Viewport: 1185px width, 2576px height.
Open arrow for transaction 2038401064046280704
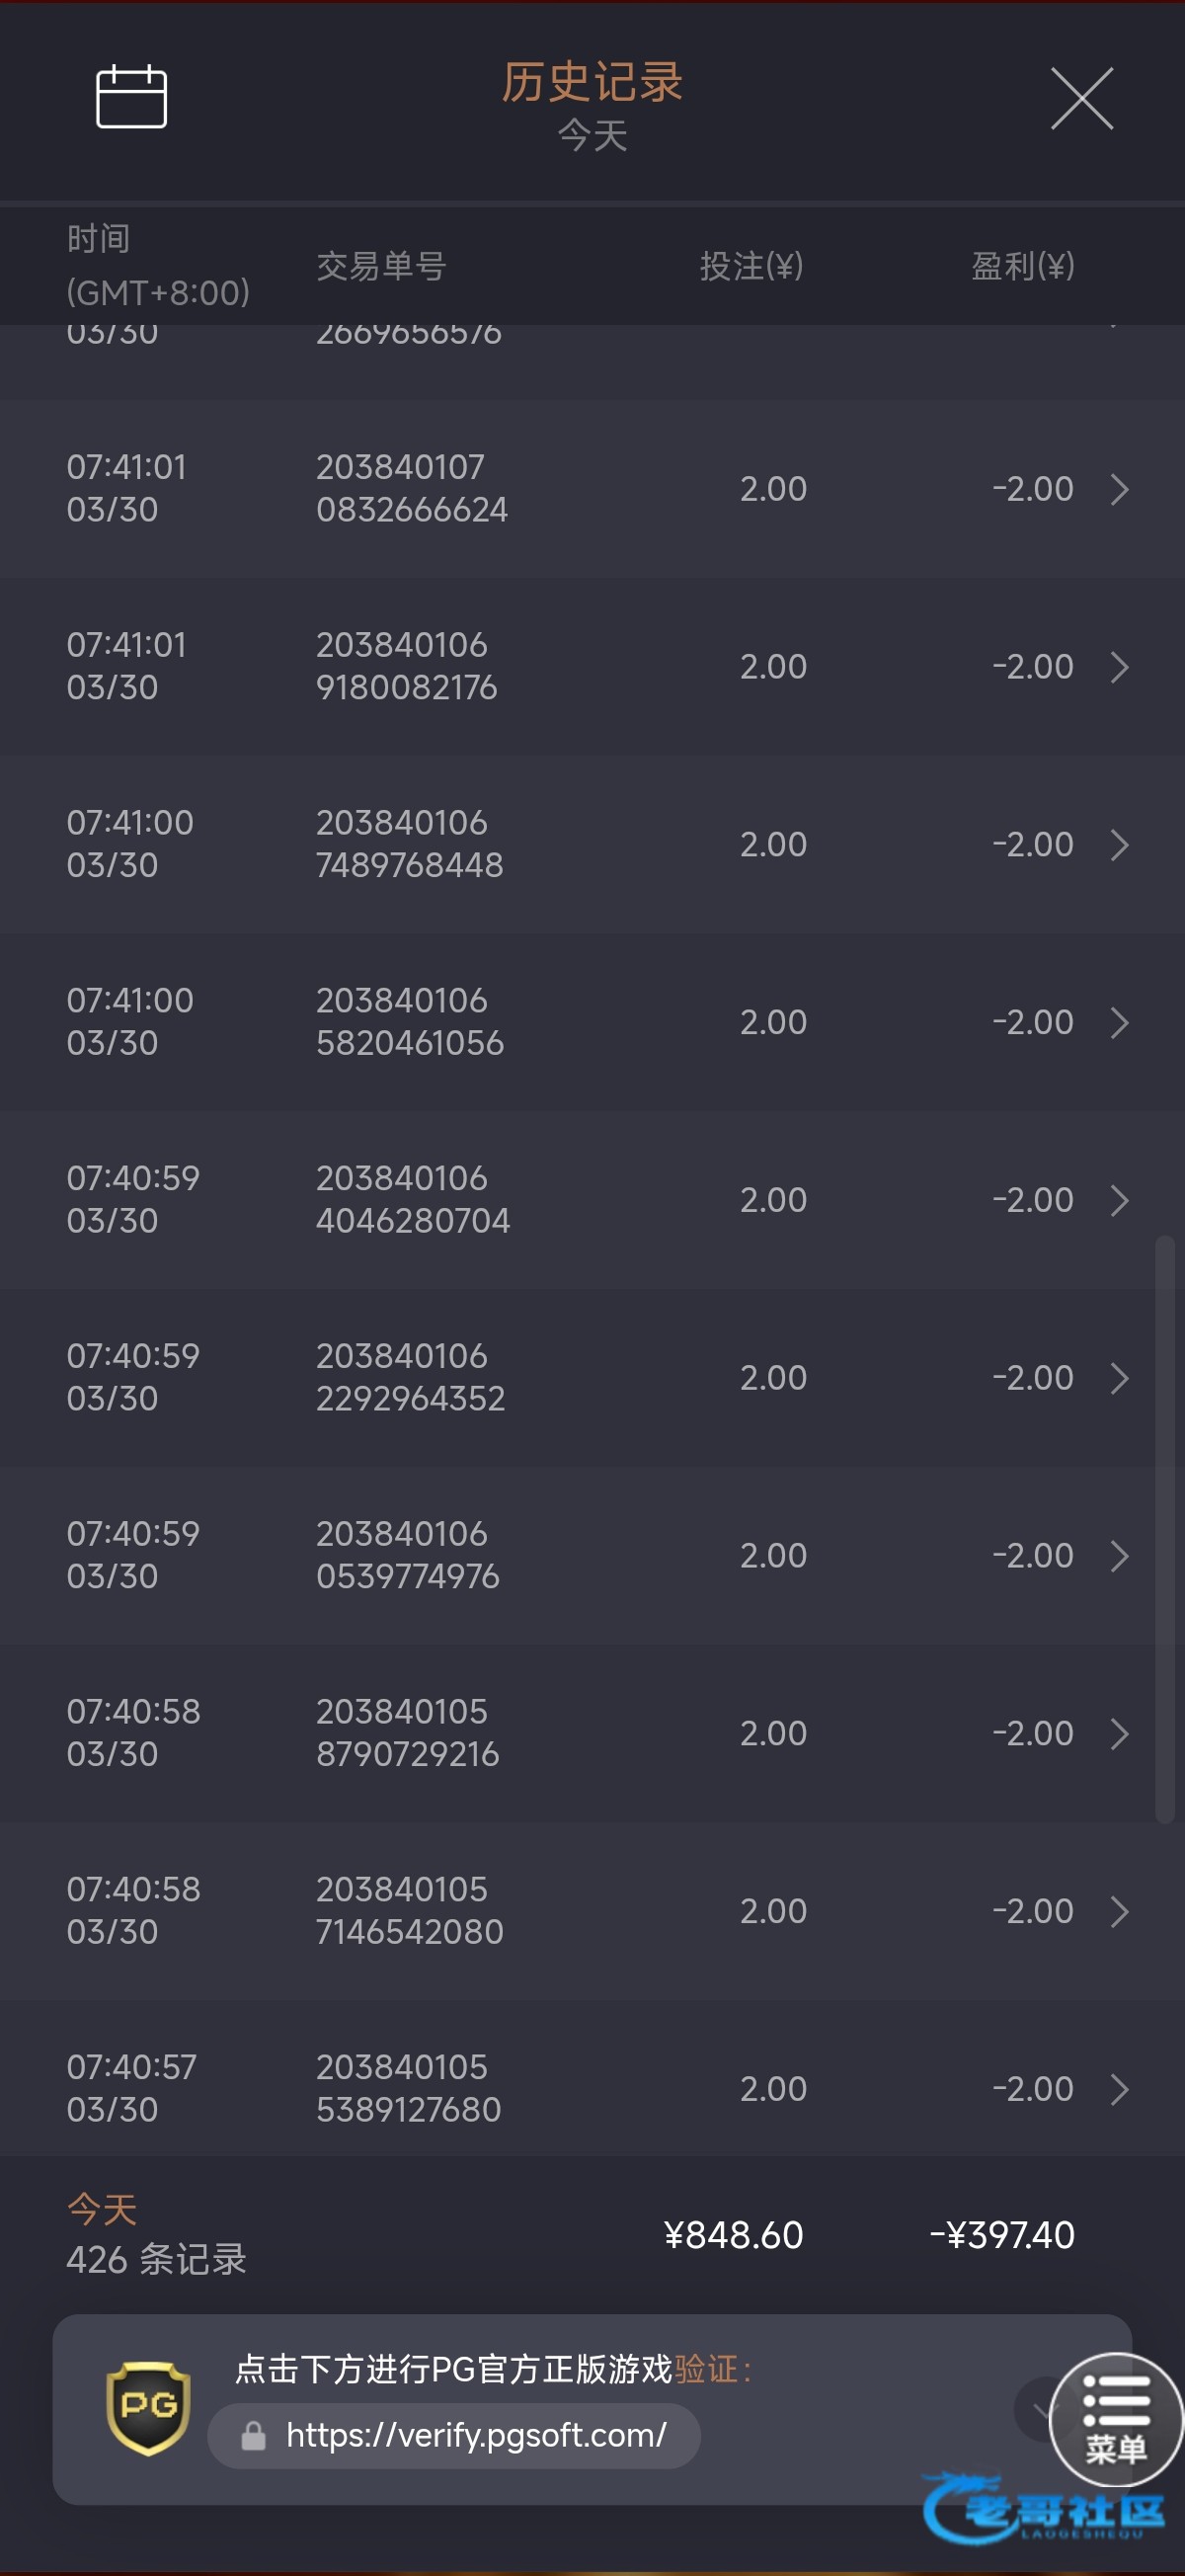[1119, 1200]
